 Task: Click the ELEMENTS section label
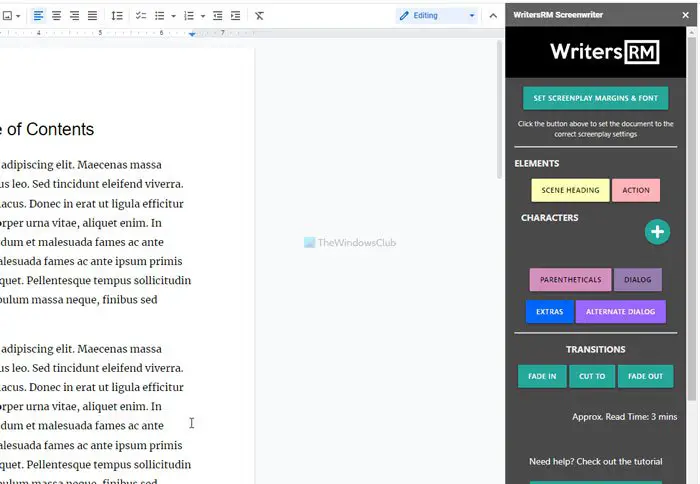coord(537,163)
